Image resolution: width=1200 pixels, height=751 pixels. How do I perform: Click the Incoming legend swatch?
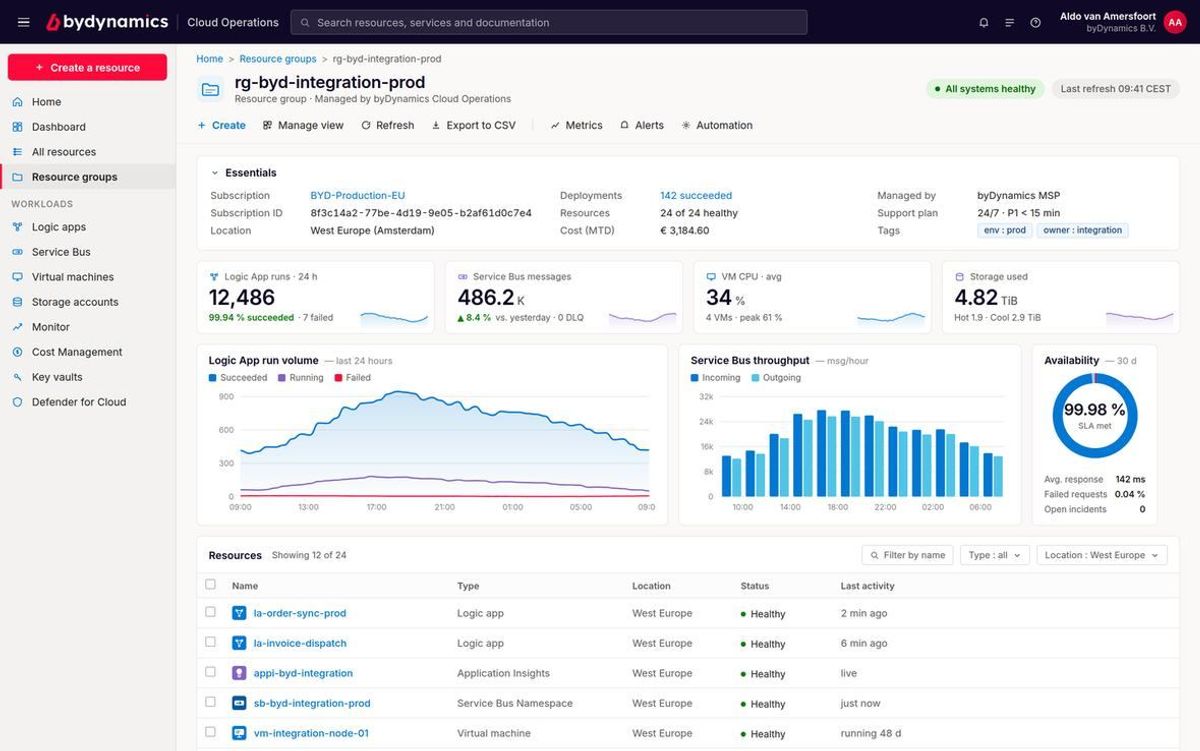point(695,378)
